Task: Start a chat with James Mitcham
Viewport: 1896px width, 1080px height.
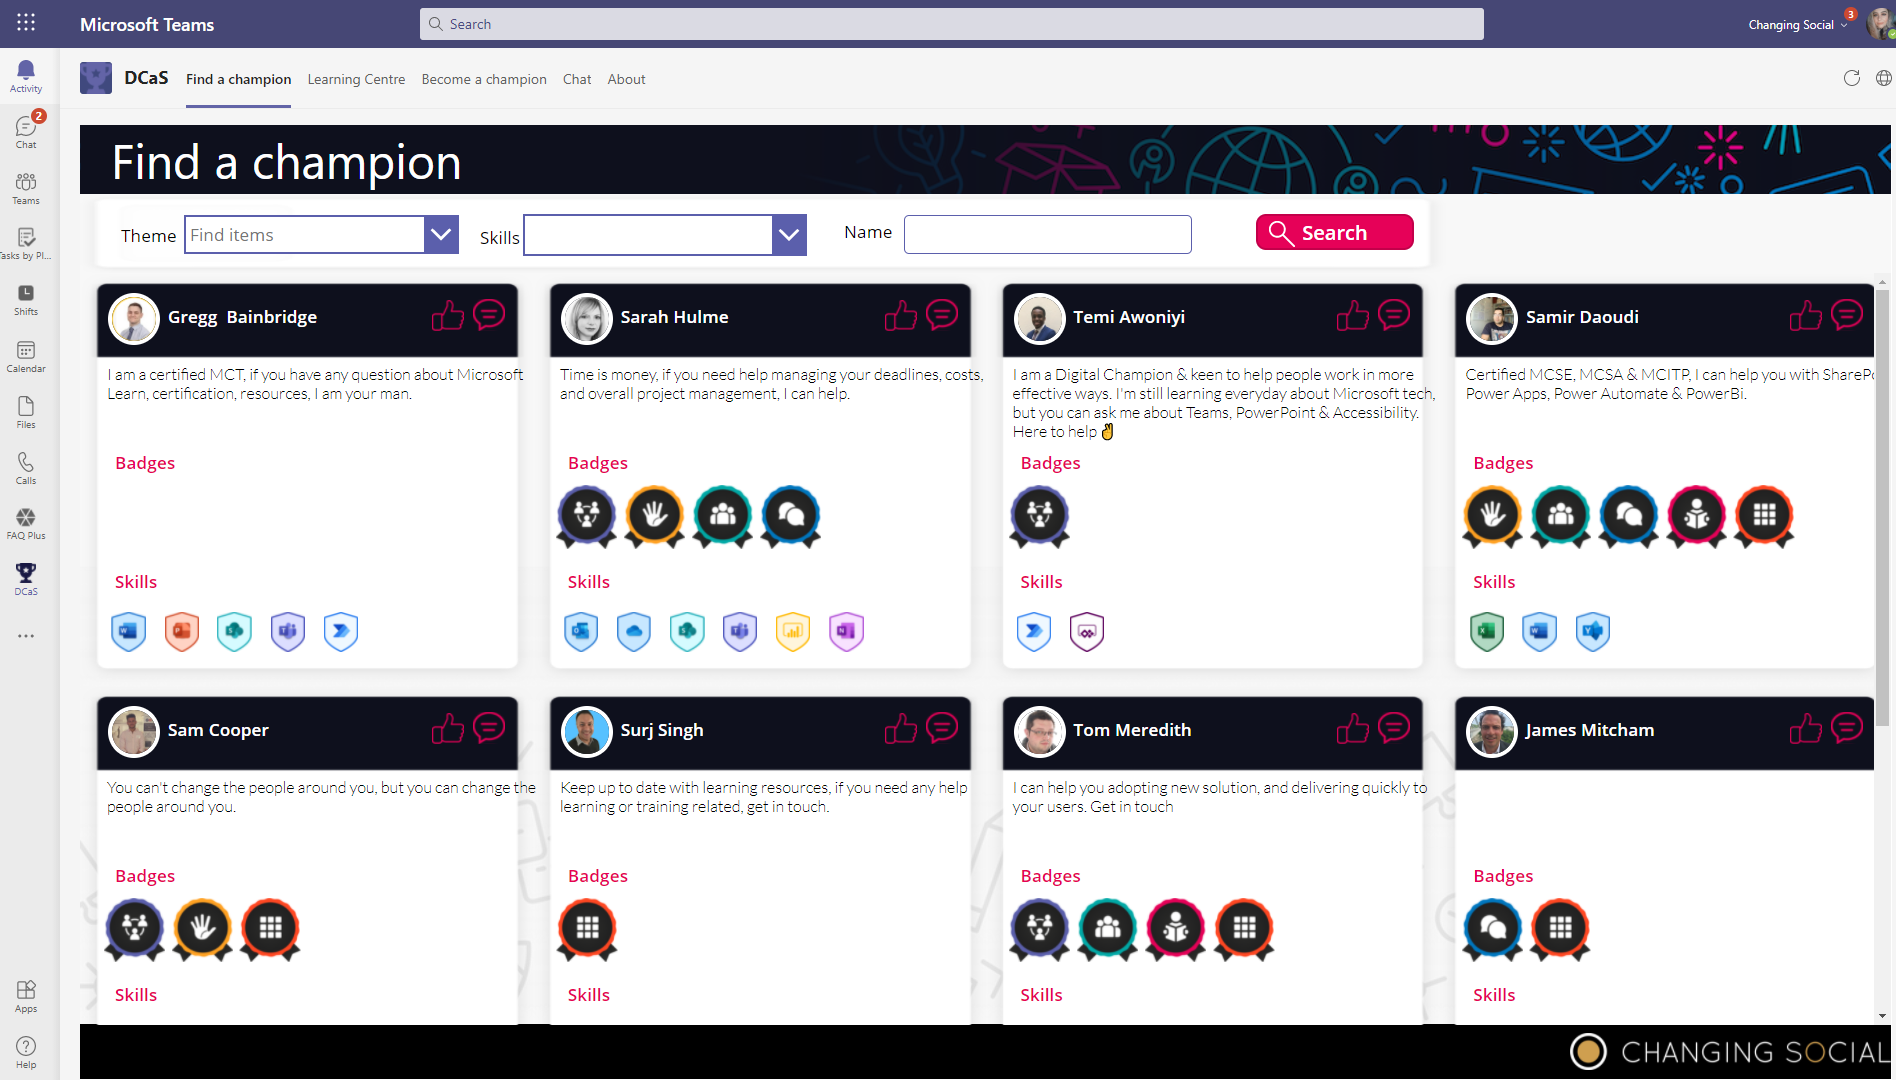Action: point(1847,728)
